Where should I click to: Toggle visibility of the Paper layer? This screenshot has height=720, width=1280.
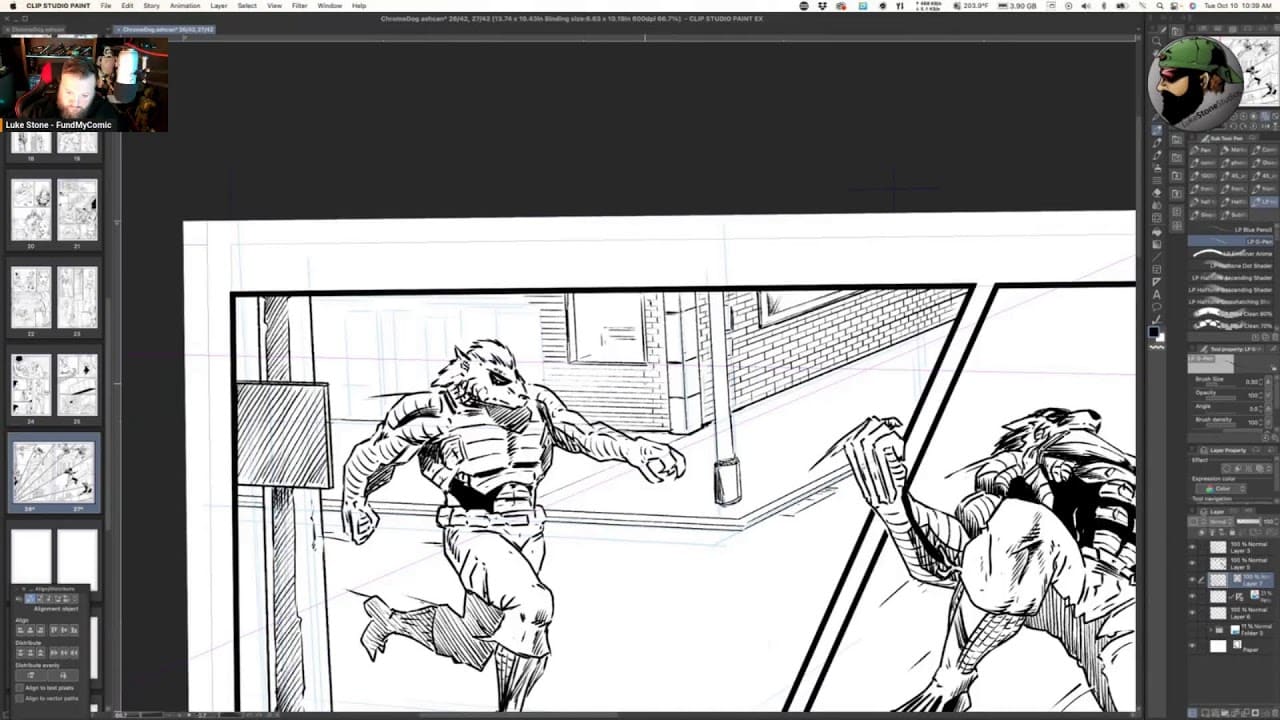point(1191,646)
